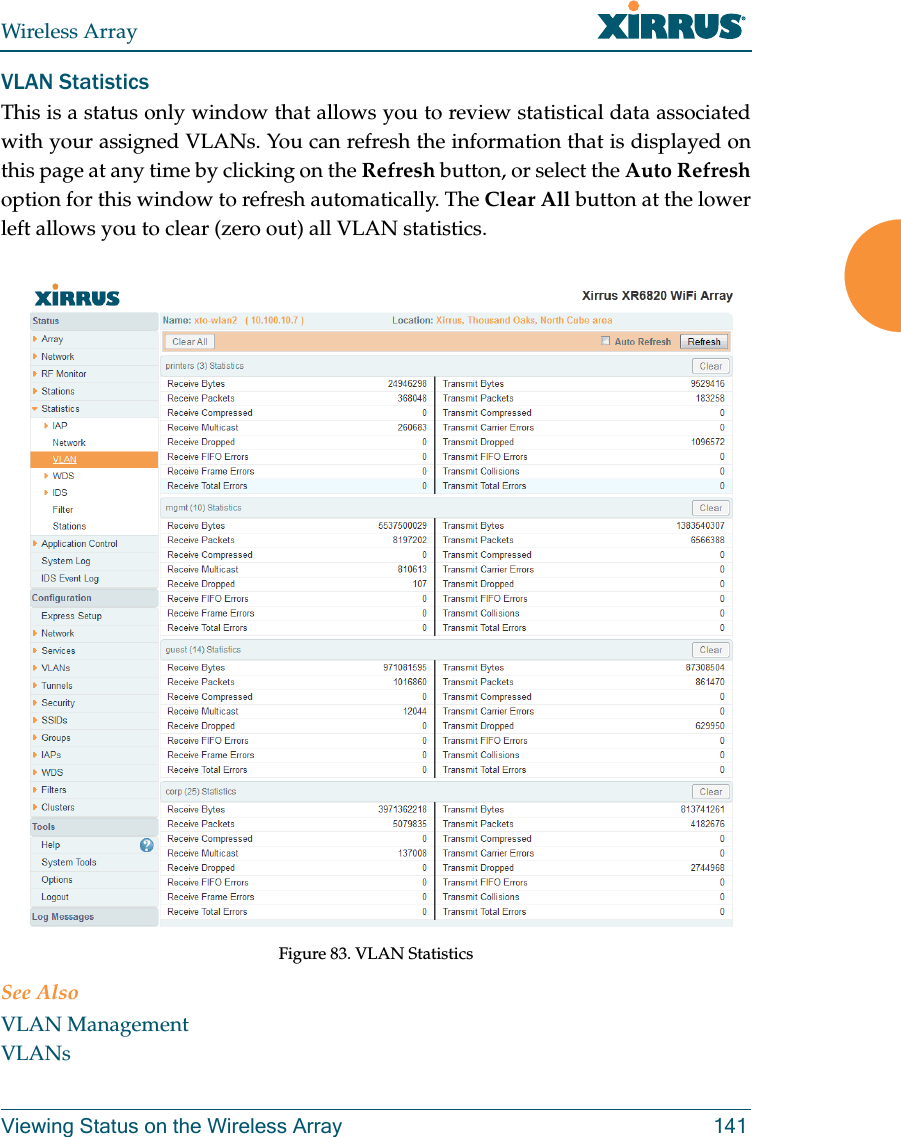This screenshot has width=901, height=1137.
Task: Enable the Auto Refresh checkbox
Action: (x=605, y=341)
